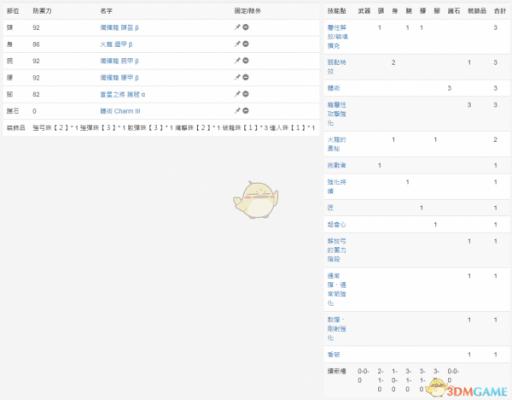Pin the Charm III row

237,111
